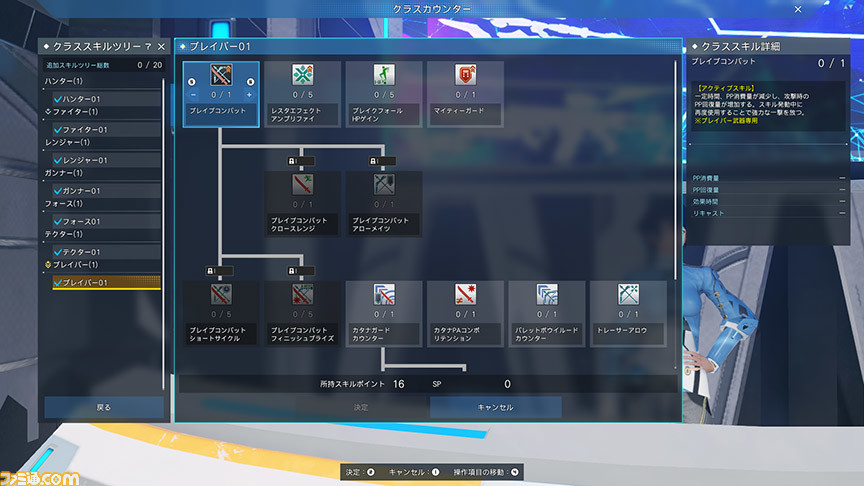
Task: Expand the ハンター(1) class group
Action: pyautogui.click(x=64, y=81)
